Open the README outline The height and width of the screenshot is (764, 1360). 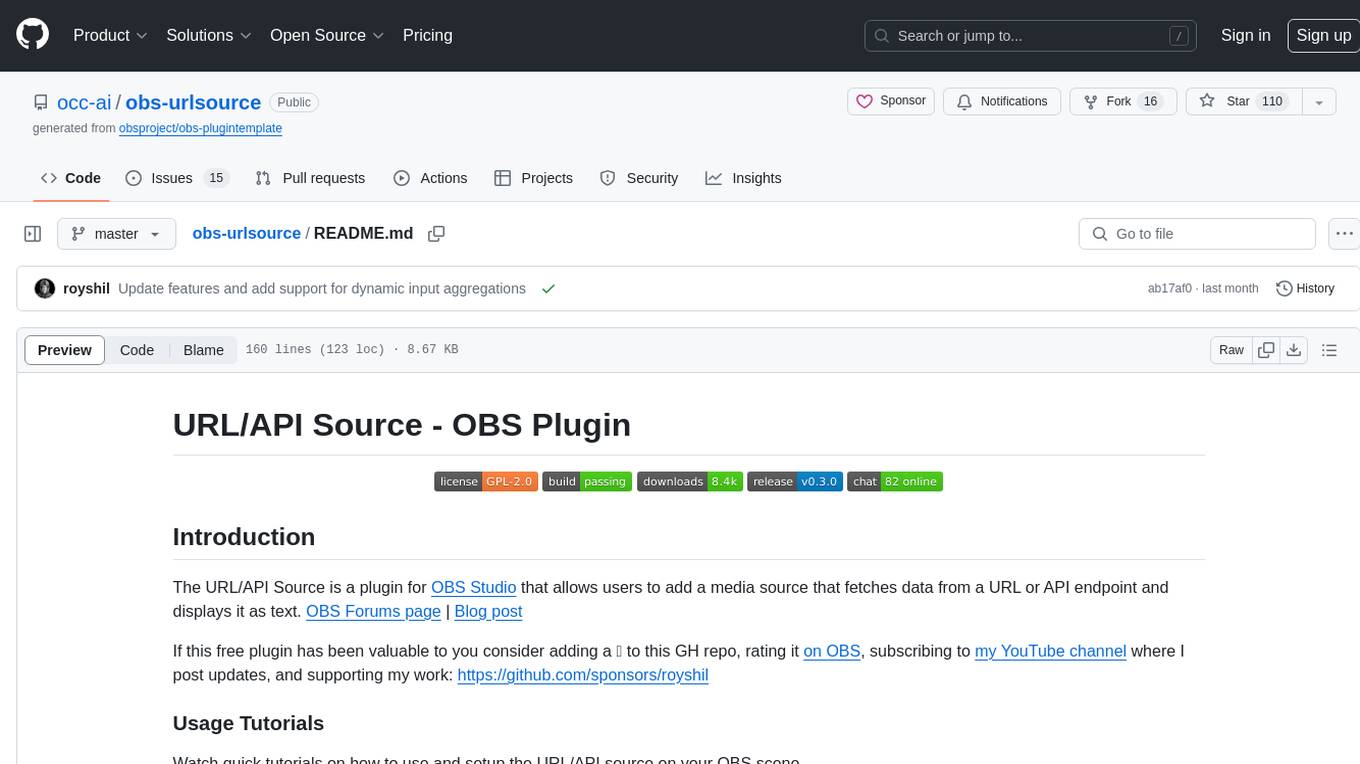(1329, 350)
